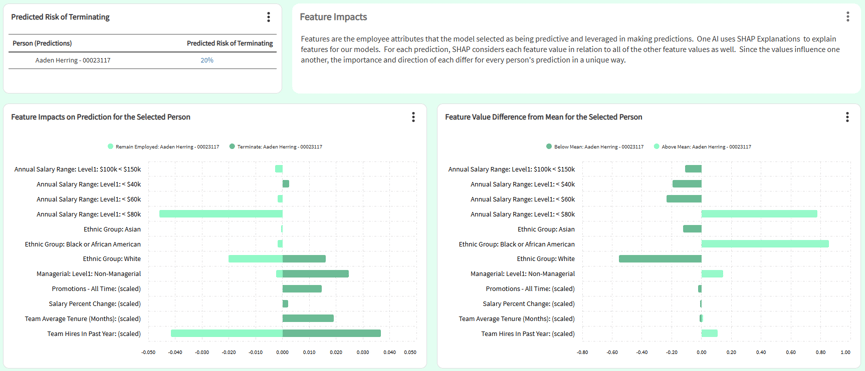Click Managerial Non-Managerial Terminate bar
Screen dimensions: 865x371
316,273
